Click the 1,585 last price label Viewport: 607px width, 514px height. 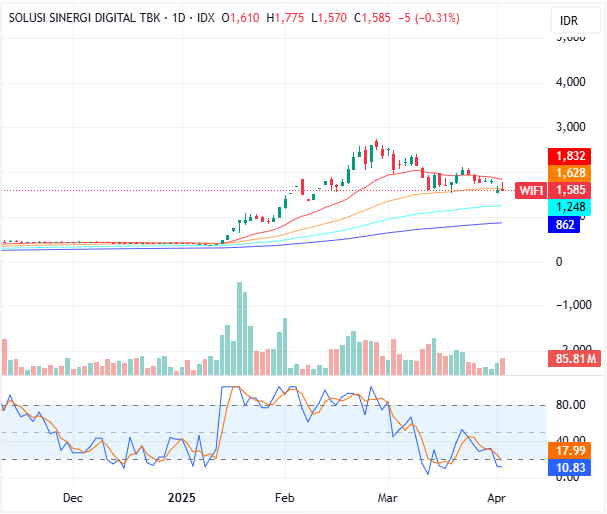[569, 190]
